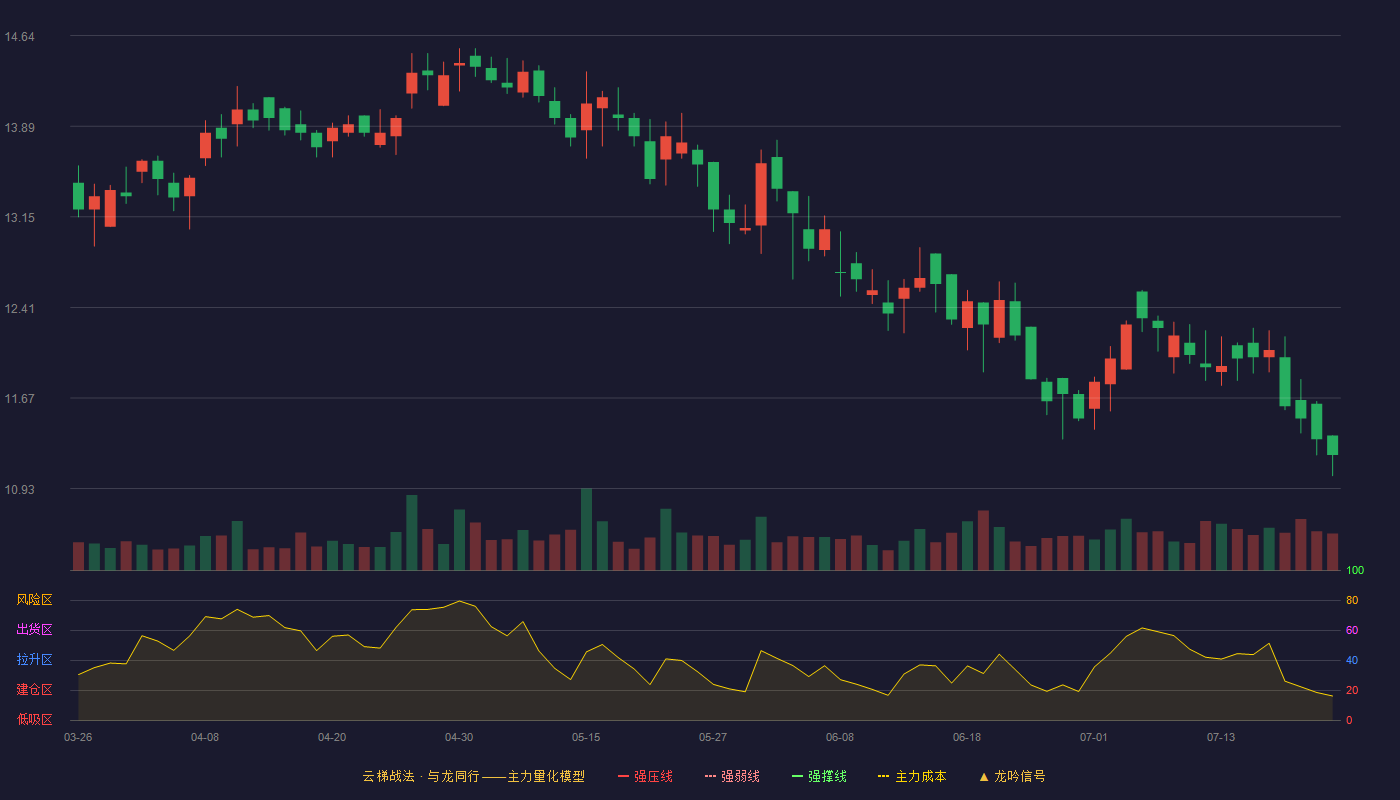Click the 龙吟信号 triangle legend icon
This screenshot has height=800, width=1400.
[984, 776]
